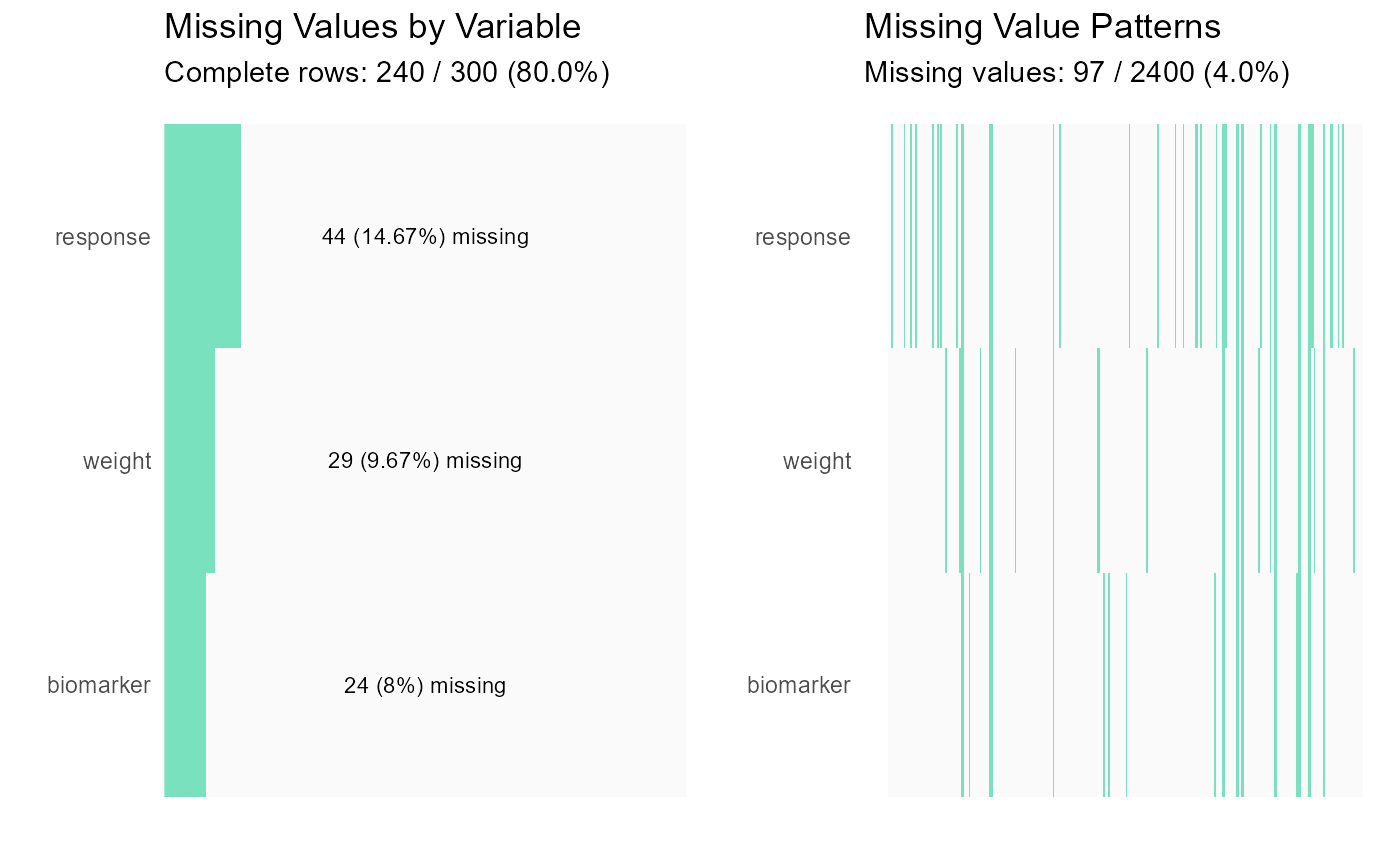Select the green biomarker bar in left chart
This screenshot has width=1400, height=866.
coord(185,685)
